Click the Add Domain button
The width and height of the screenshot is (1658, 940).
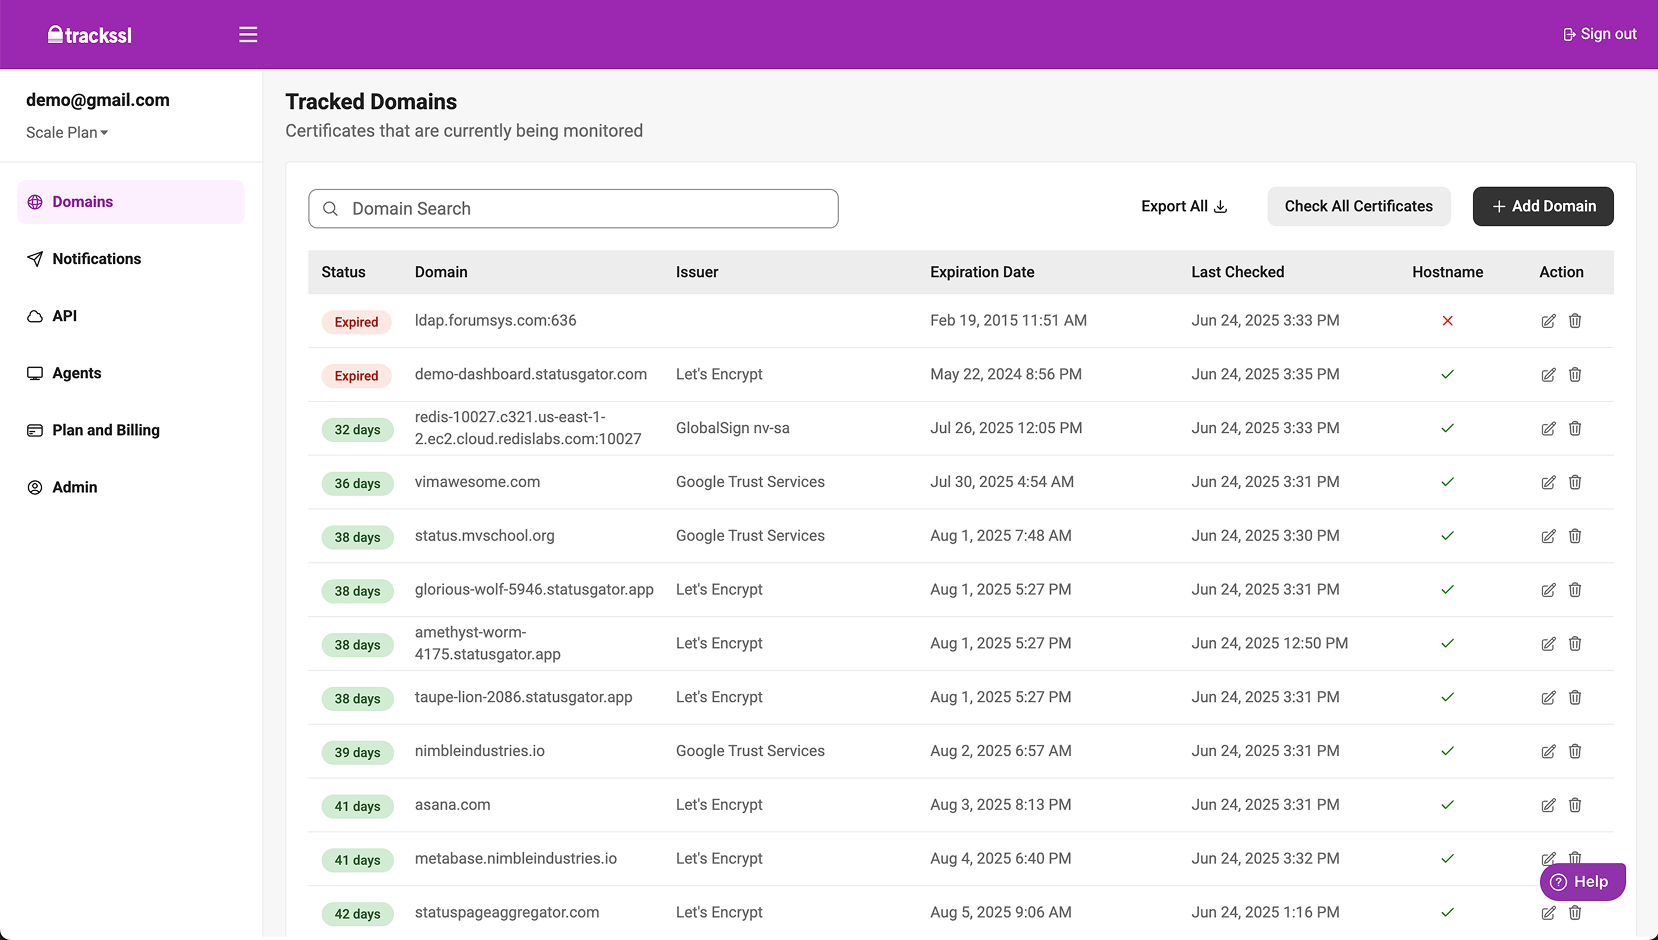[x=1543, y=206]
